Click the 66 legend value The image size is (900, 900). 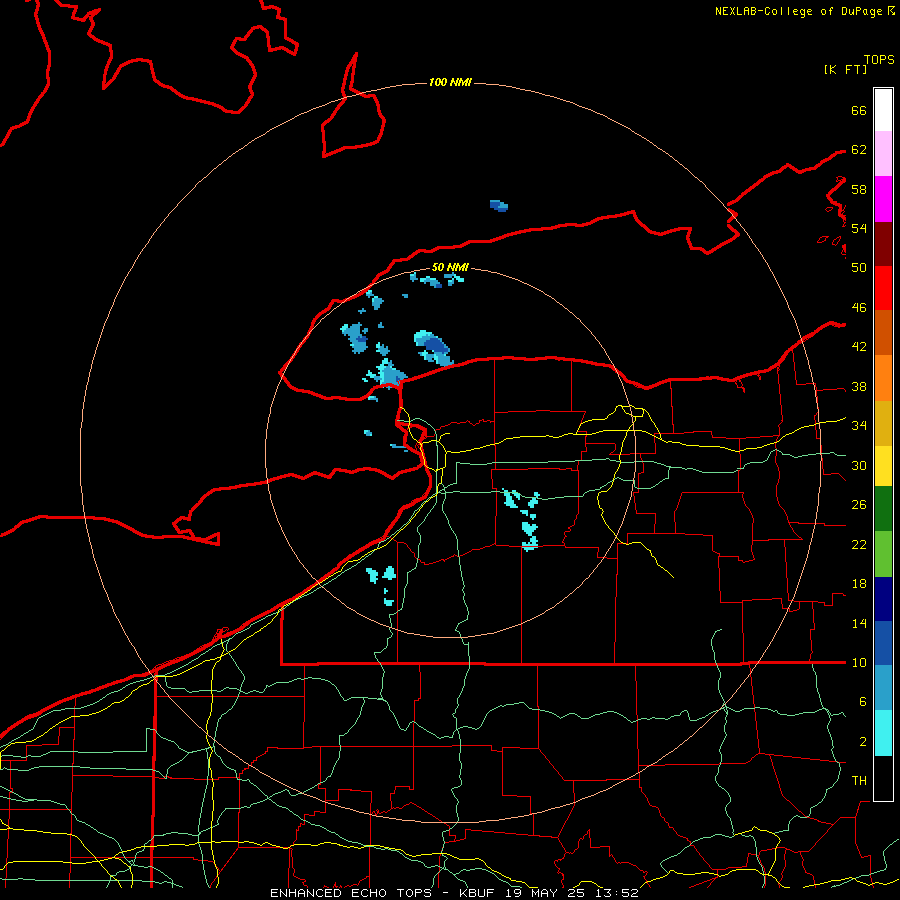(859, 110)
